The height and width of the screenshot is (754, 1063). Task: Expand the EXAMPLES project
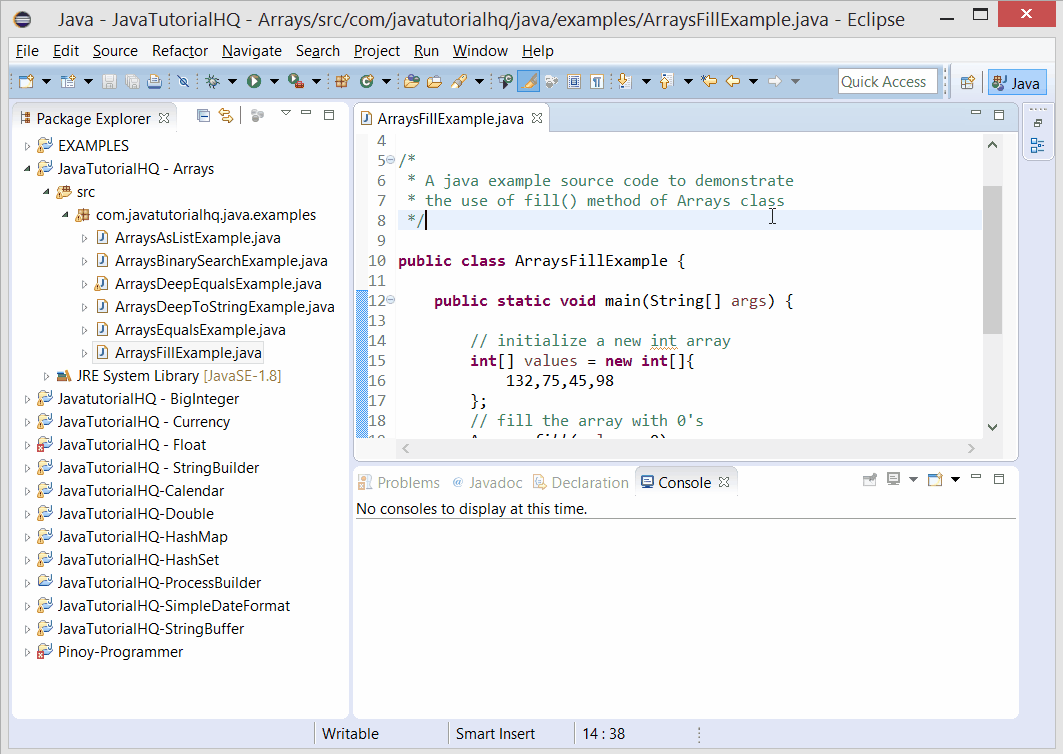point(26,145)
